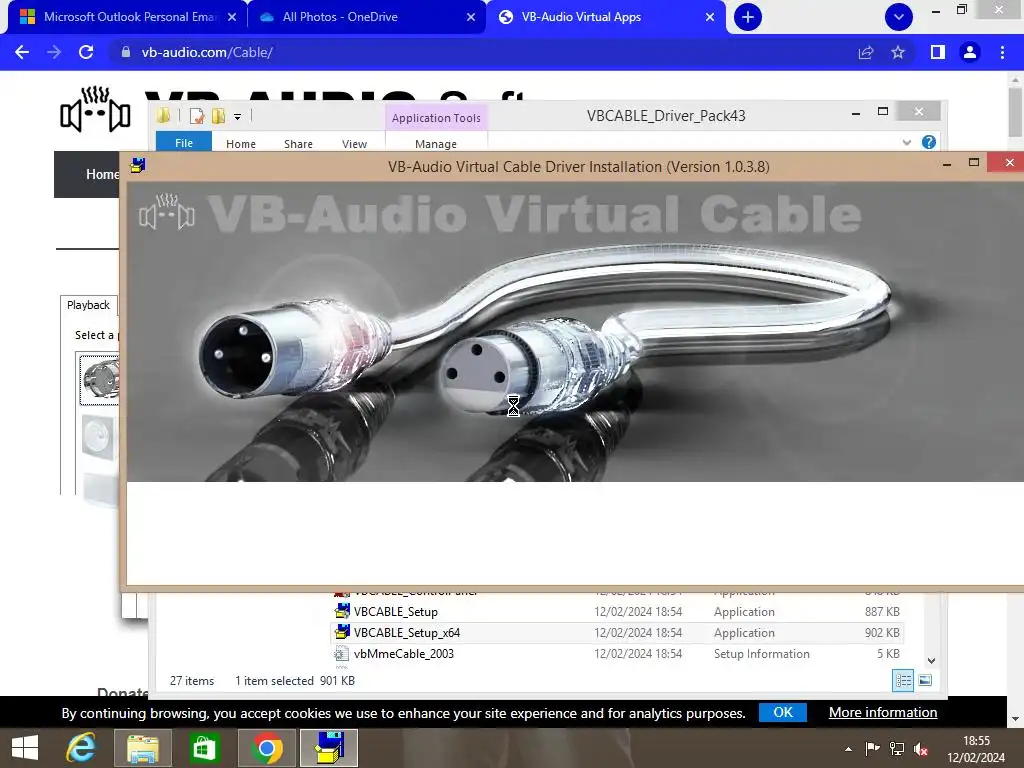Click the address bar URL vb-audio.com/Cable/
The image size is (1024, 768).
tap(207, 52)
